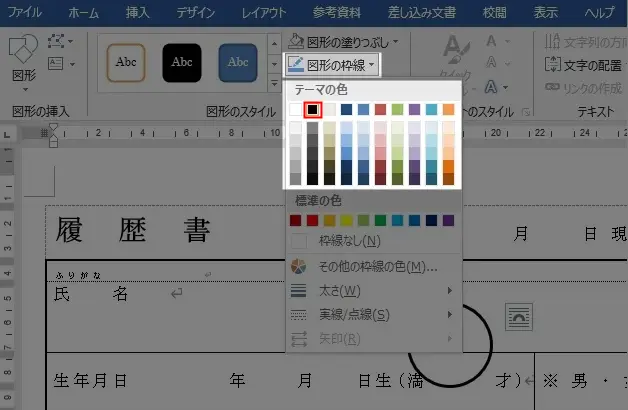628x410 pixels.
Task: Expand the 太さ line weight submenu
Action: 340,291
